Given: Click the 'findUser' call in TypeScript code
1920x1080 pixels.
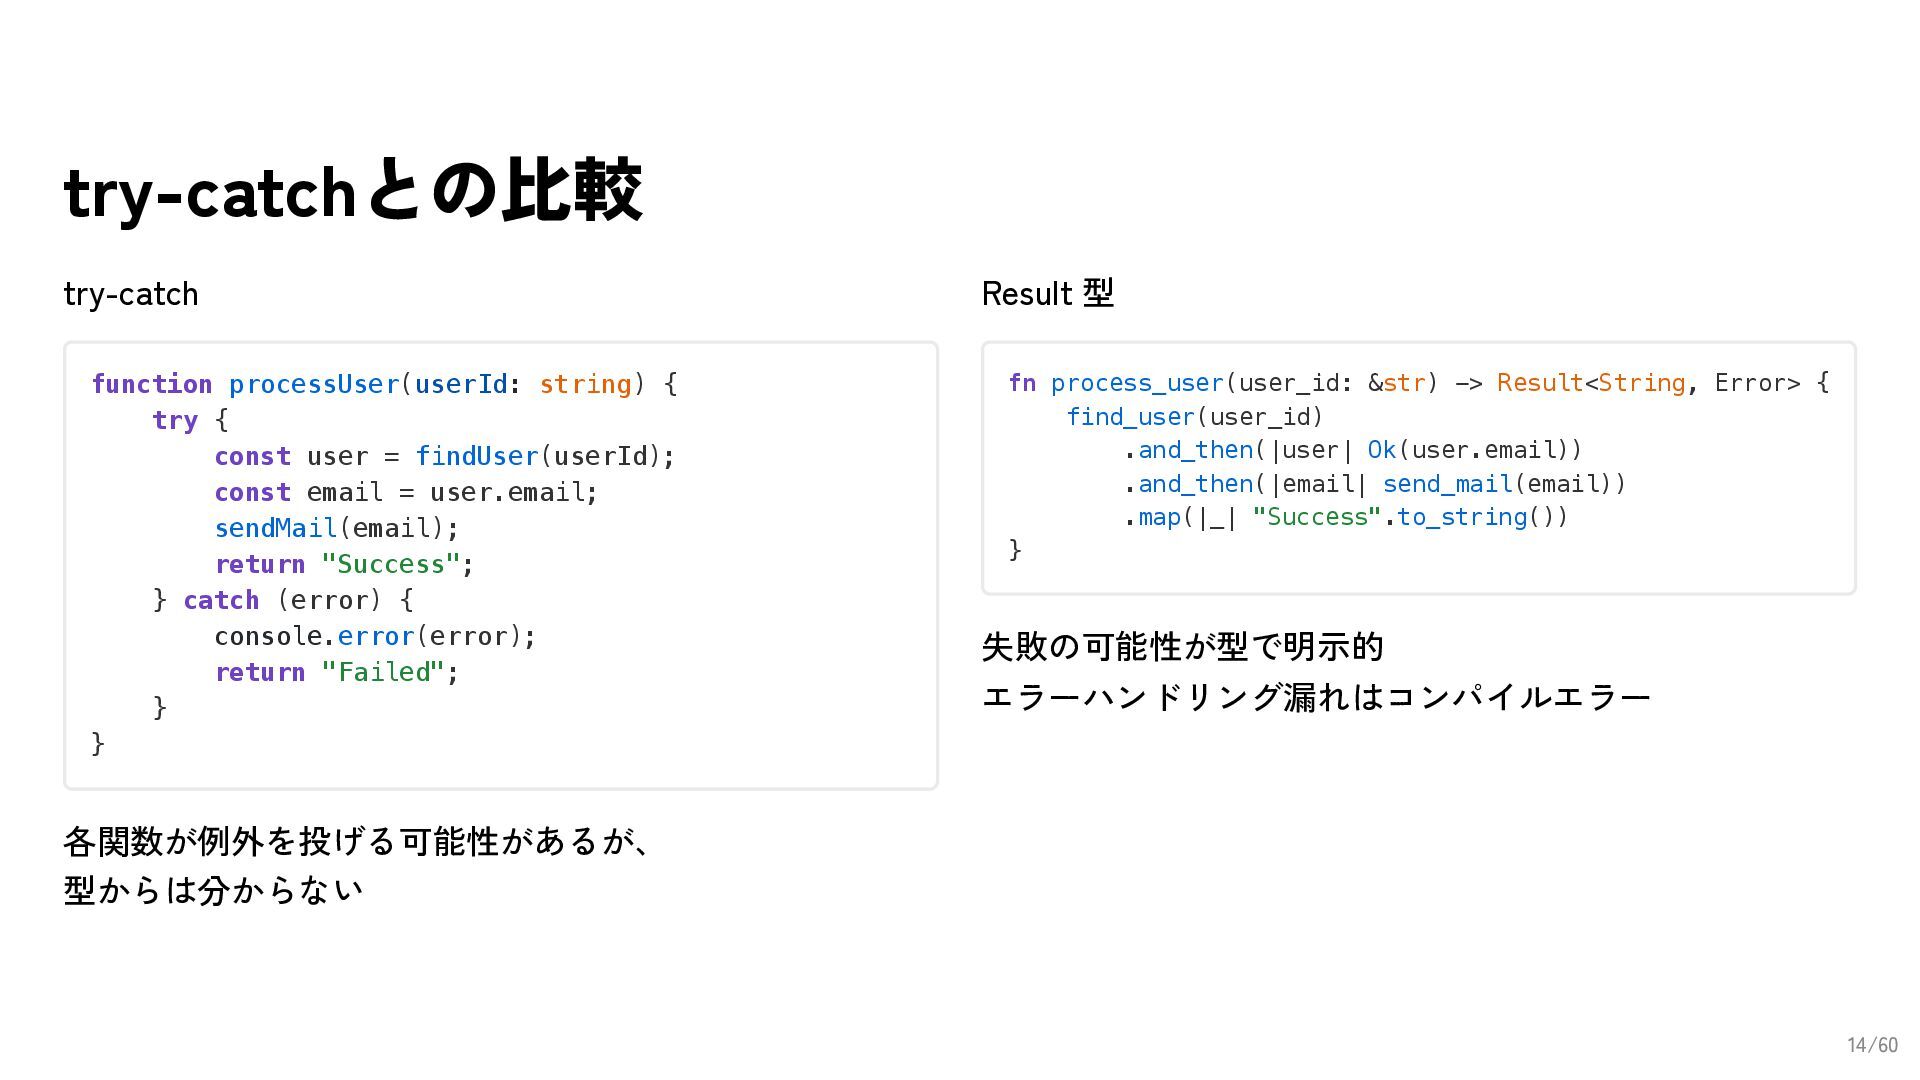Looking at the screenshot, I should 476,456.
